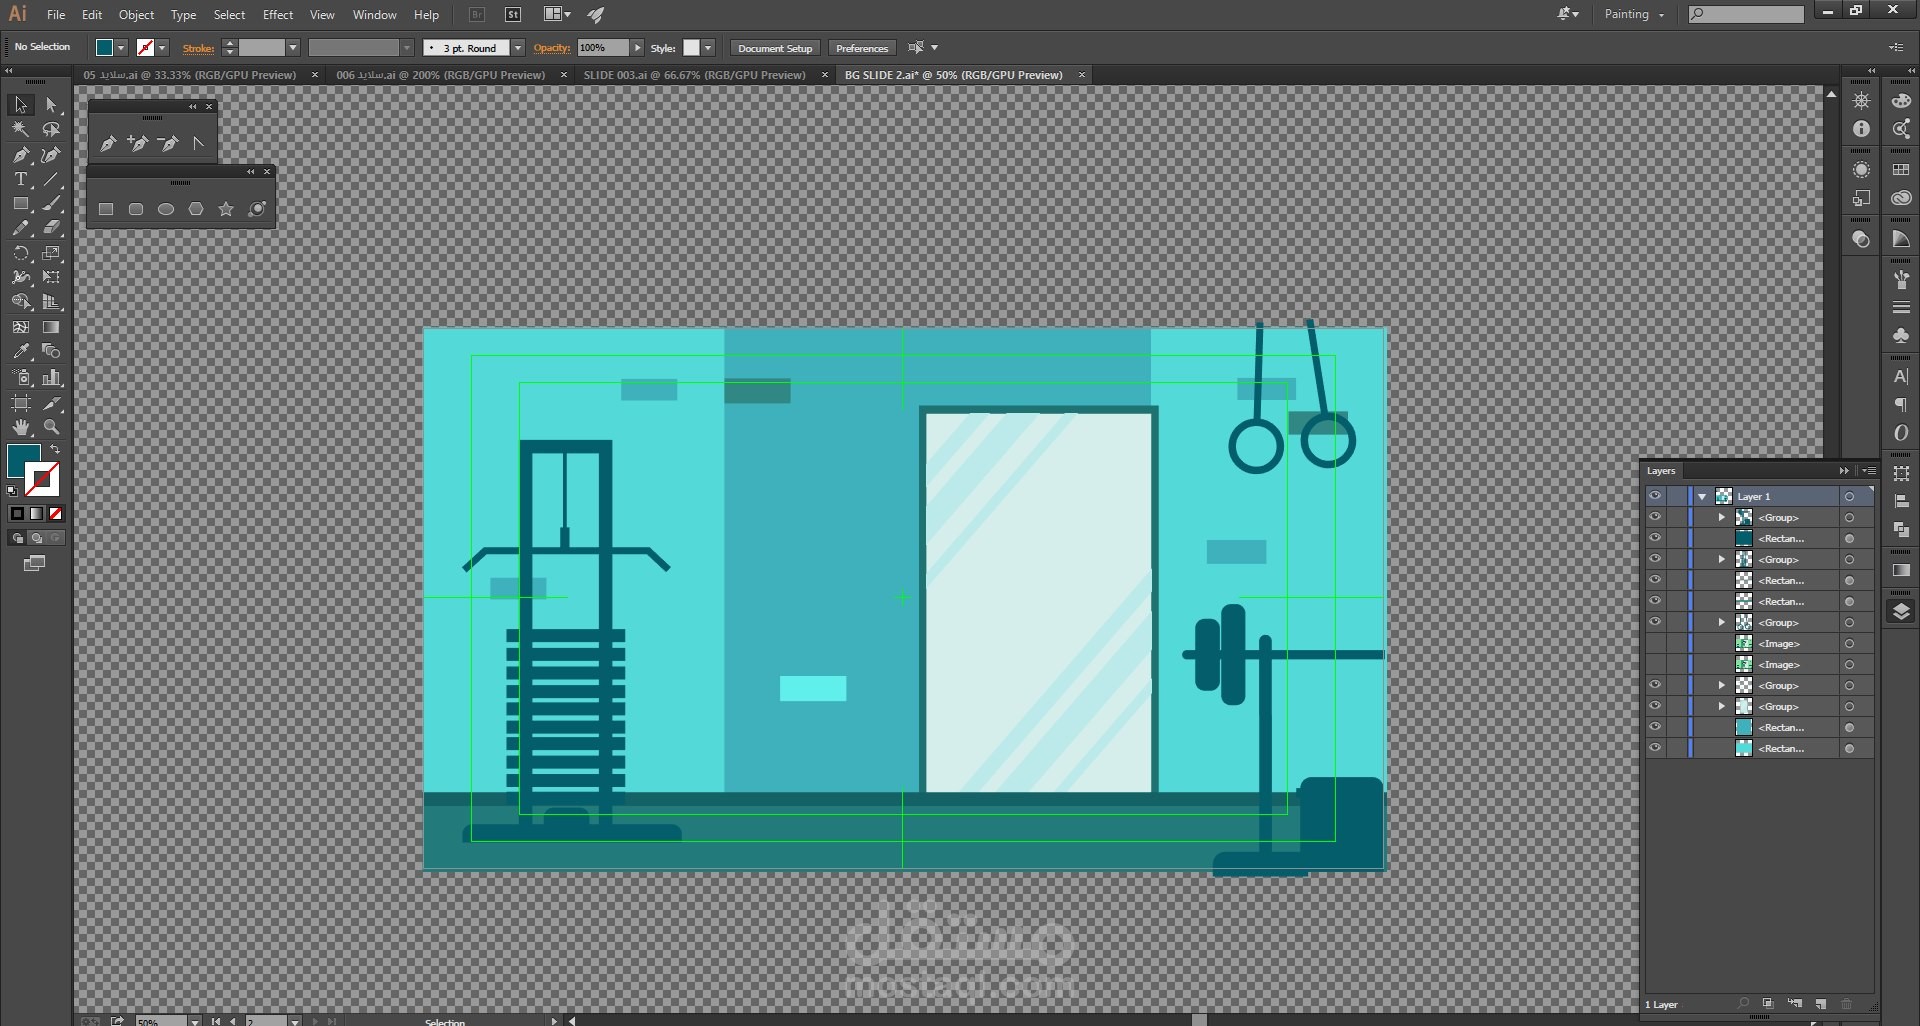Open the Painting workspace switcher dropdown

tap(1634, 14)
